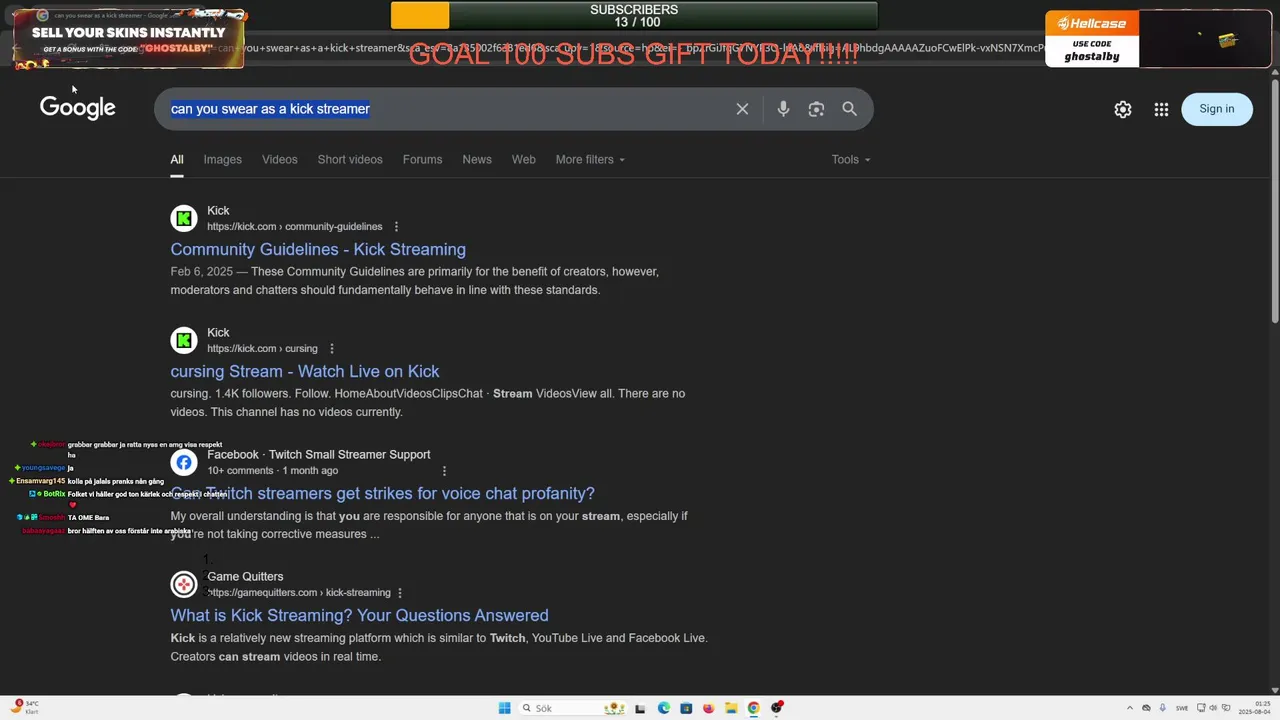1280x720 pixels.
Task: Clear the search box with the X icon
Action: 742,109
